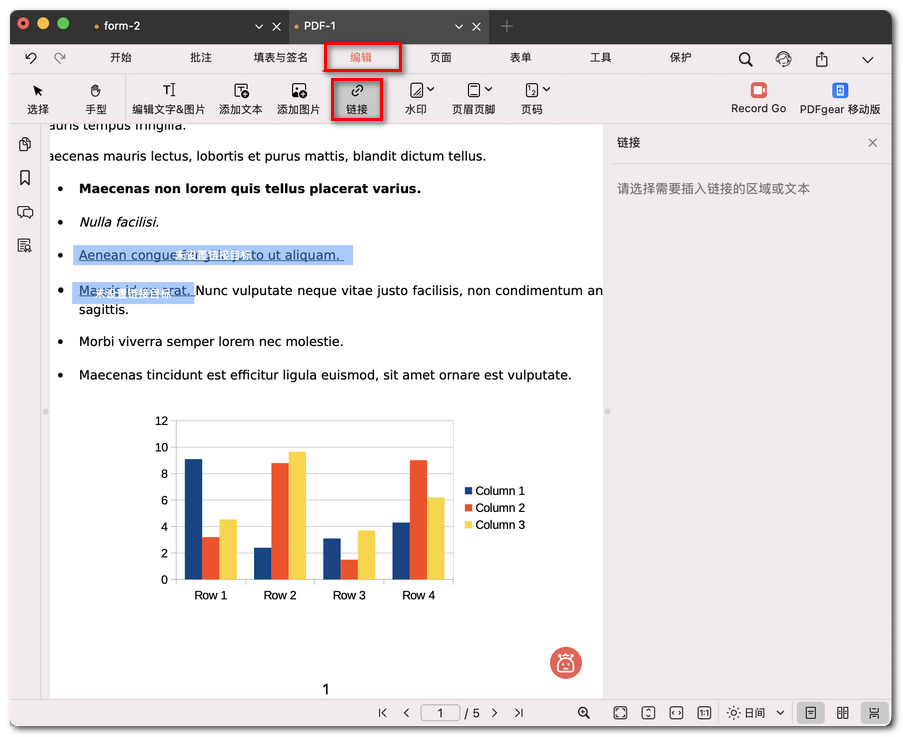
Task: Open the comments panel in left sidebar
Action: (x=25, y=212)
